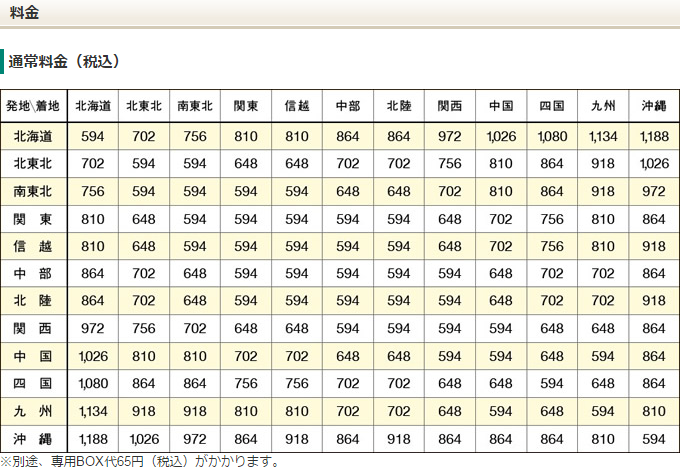
Task: Click the 中 国 row label
Action: point(33,356)
